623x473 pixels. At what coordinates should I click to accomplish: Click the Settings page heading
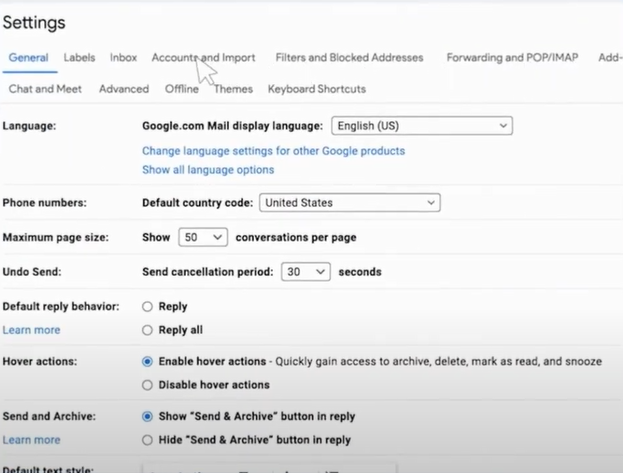pyautogui.click(x=34, y=23)
